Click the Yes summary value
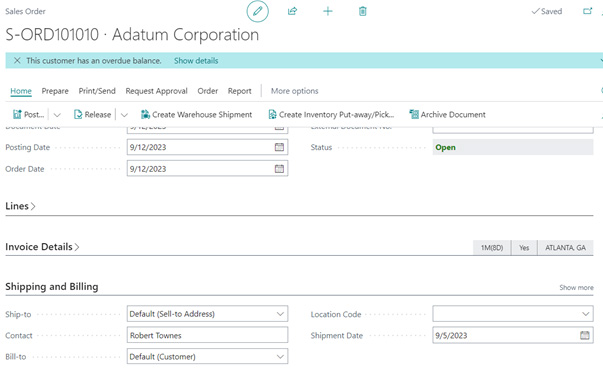 point(524,248)
